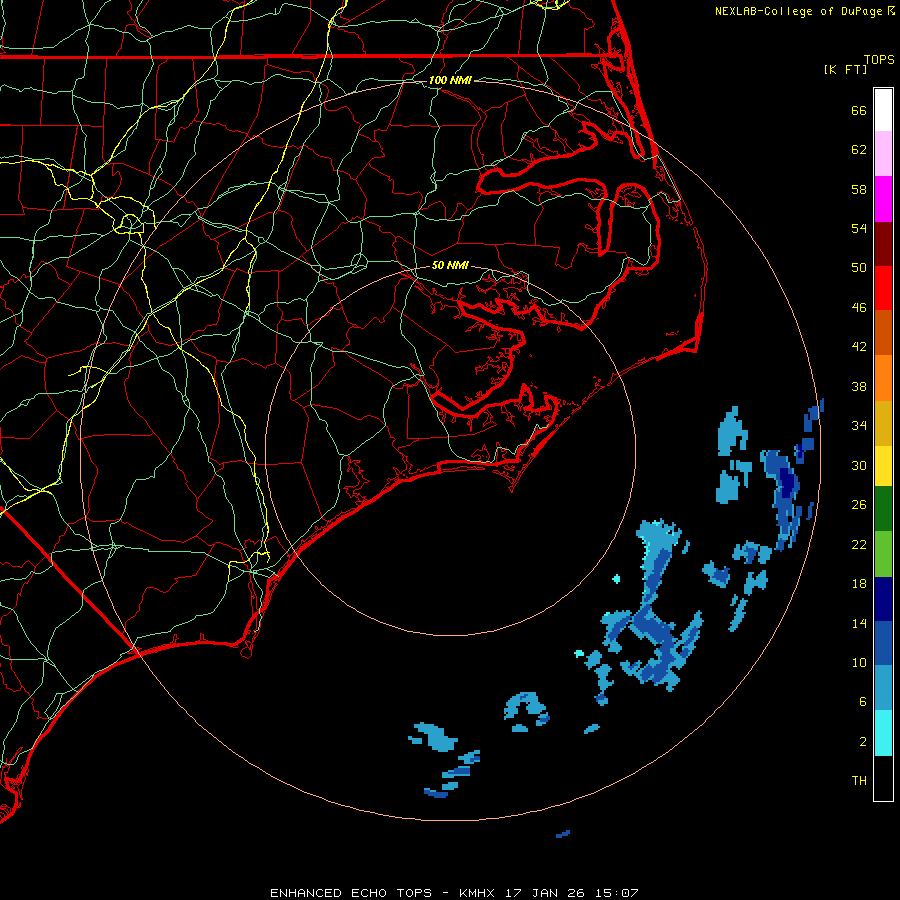Click the navy 18 kft legend swatch
The image size is (900, 900).
coord(883,599)
